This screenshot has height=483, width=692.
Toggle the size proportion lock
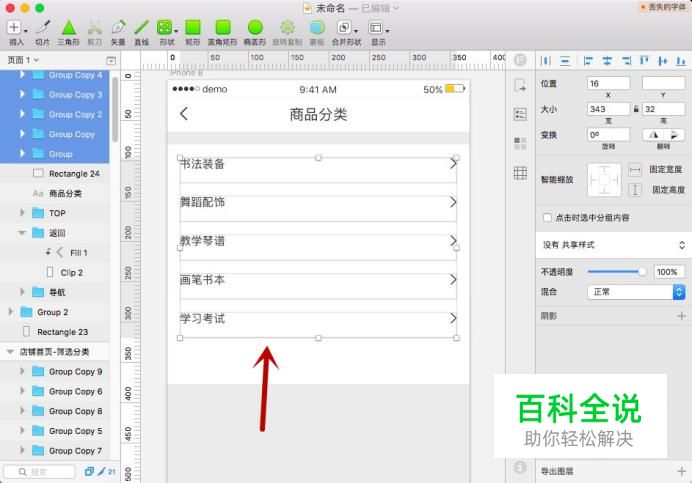click(x=636, y=109)
